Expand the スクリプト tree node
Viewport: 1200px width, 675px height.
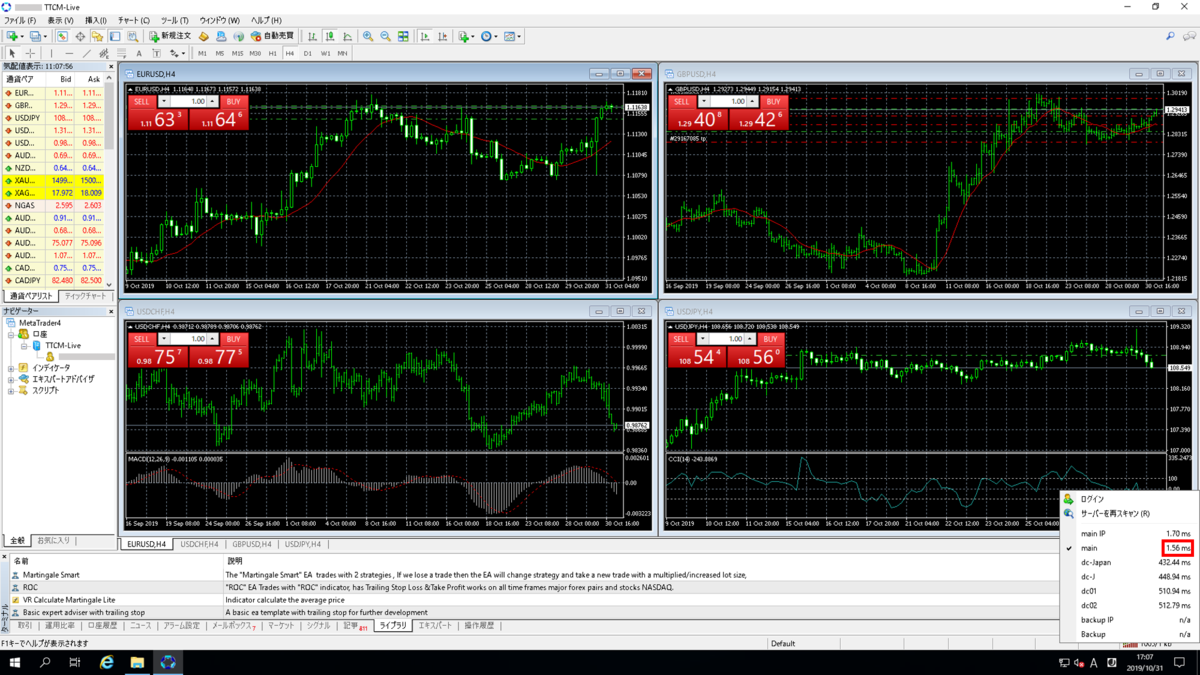click(x=11, y=391)
